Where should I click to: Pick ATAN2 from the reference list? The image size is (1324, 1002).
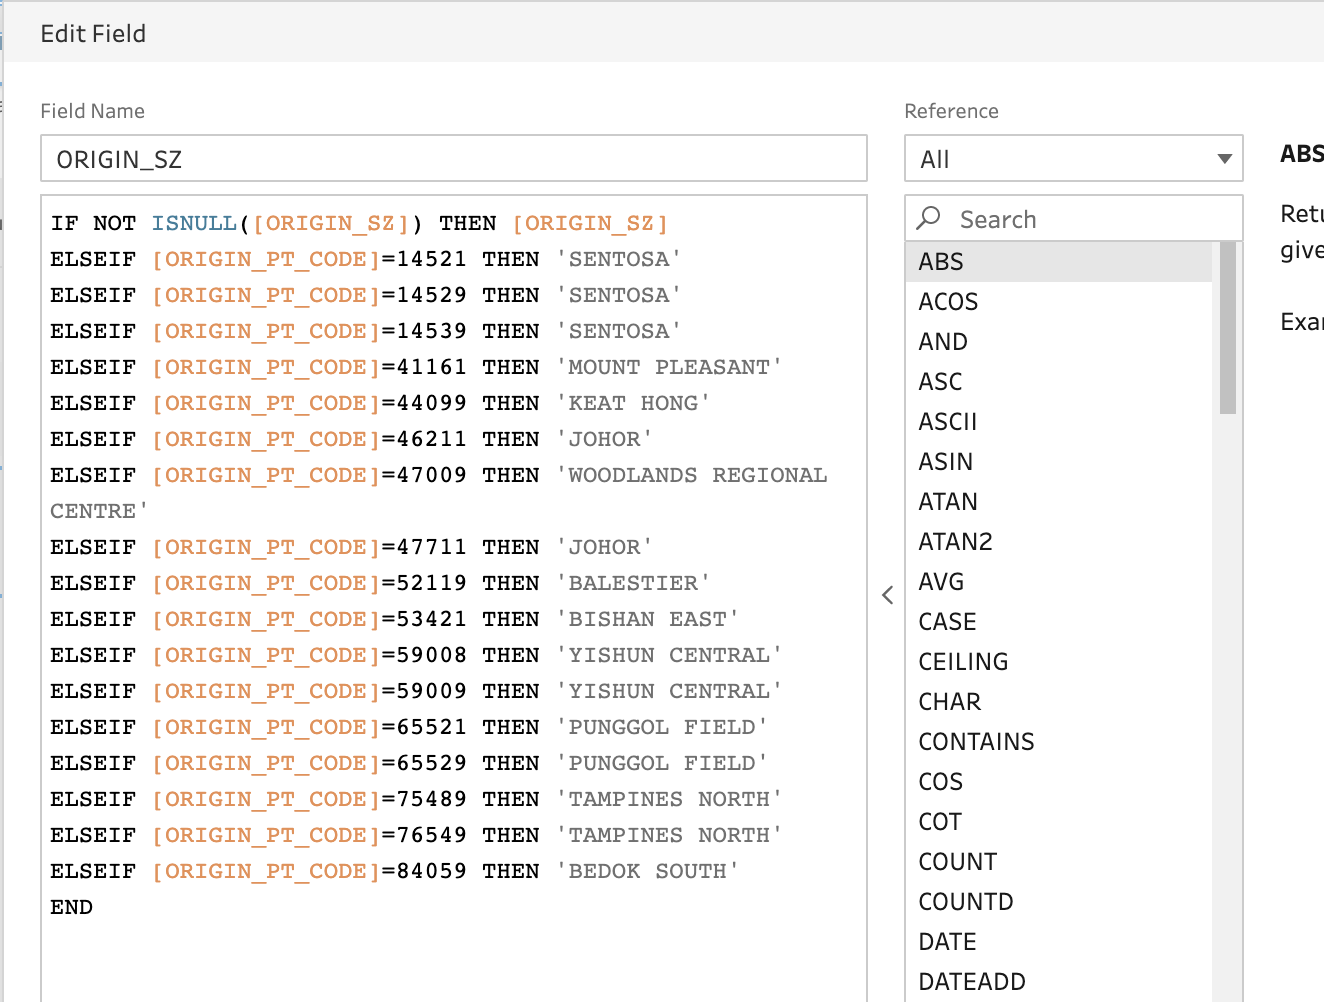pos(955,542)
